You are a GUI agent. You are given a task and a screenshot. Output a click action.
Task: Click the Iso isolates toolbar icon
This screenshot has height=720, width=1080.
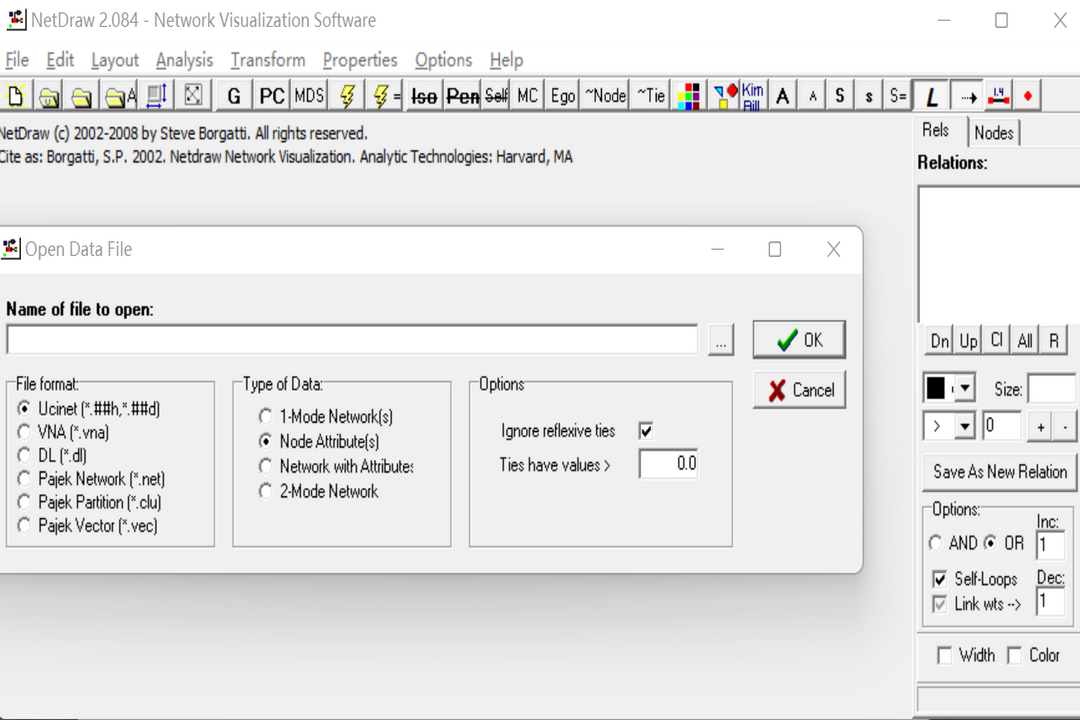coord(425,96)
